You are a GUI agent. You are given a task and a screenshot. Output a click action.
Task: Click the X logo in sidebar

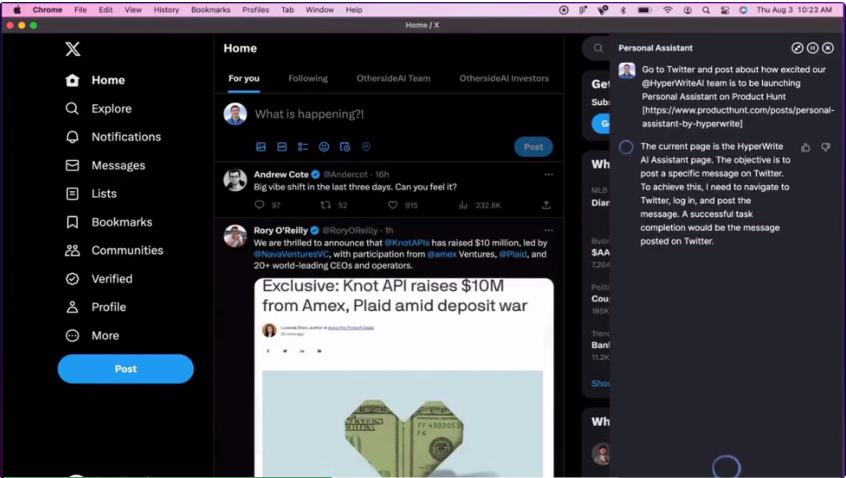[x=73, y=49]
